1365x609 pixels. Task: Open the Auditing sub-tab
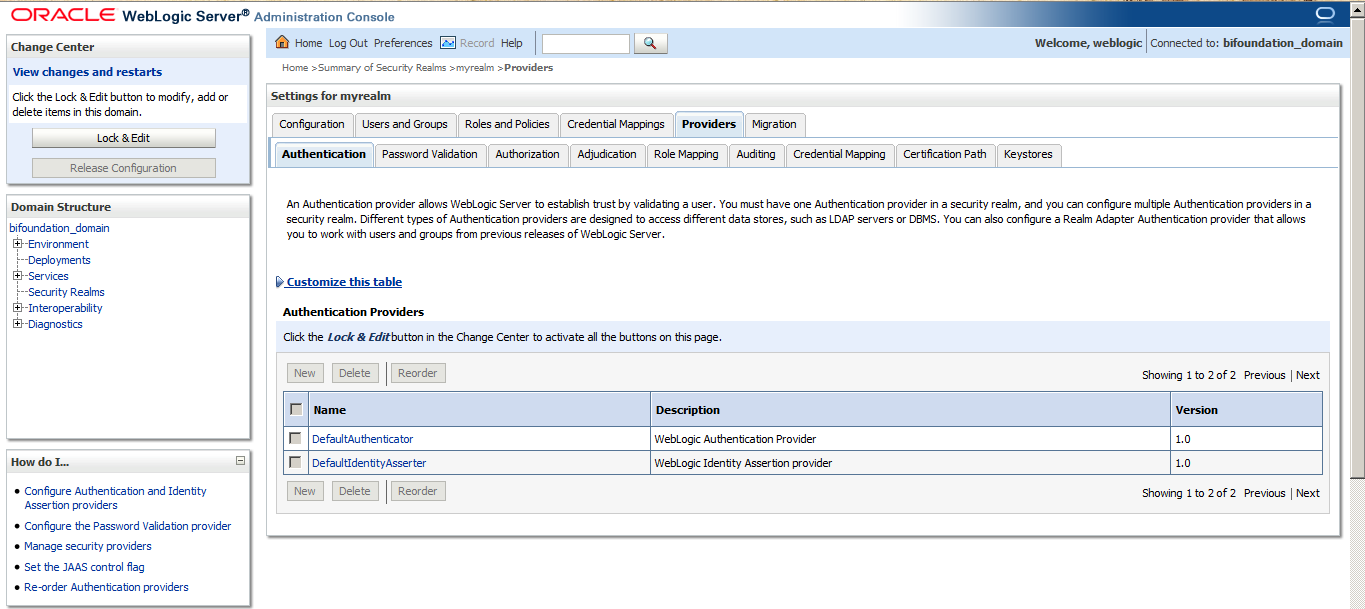[756, 154]
